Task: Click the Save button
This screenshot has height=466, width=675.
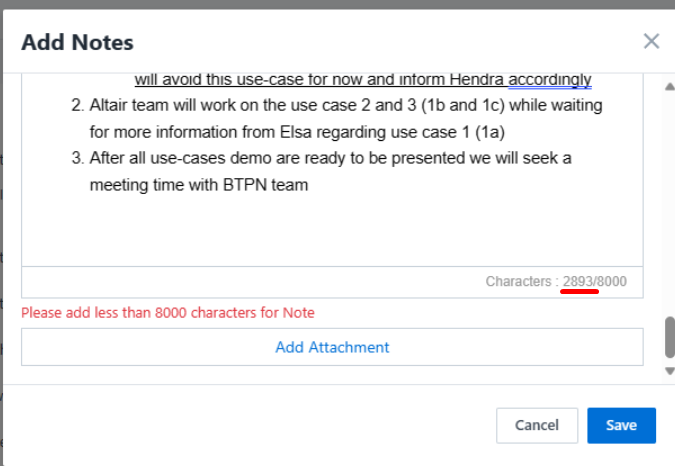Action: (x=621, y=425)
